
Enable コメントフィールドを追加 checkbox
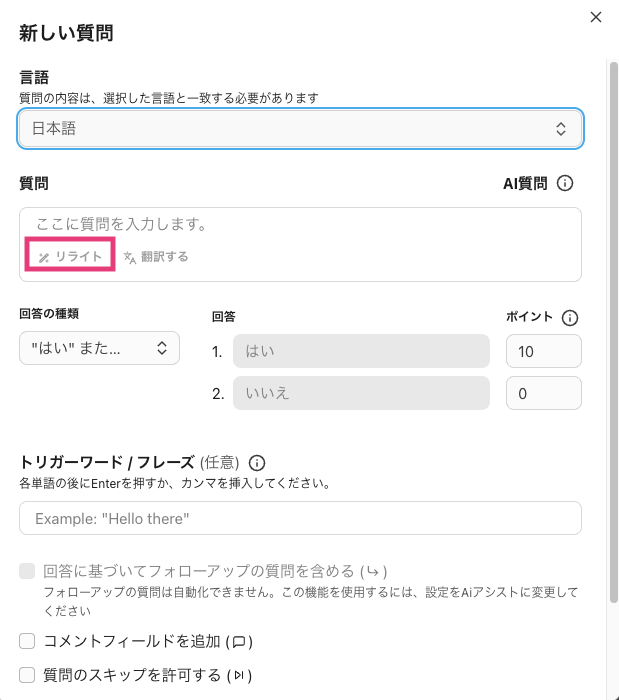pos(27,641)
